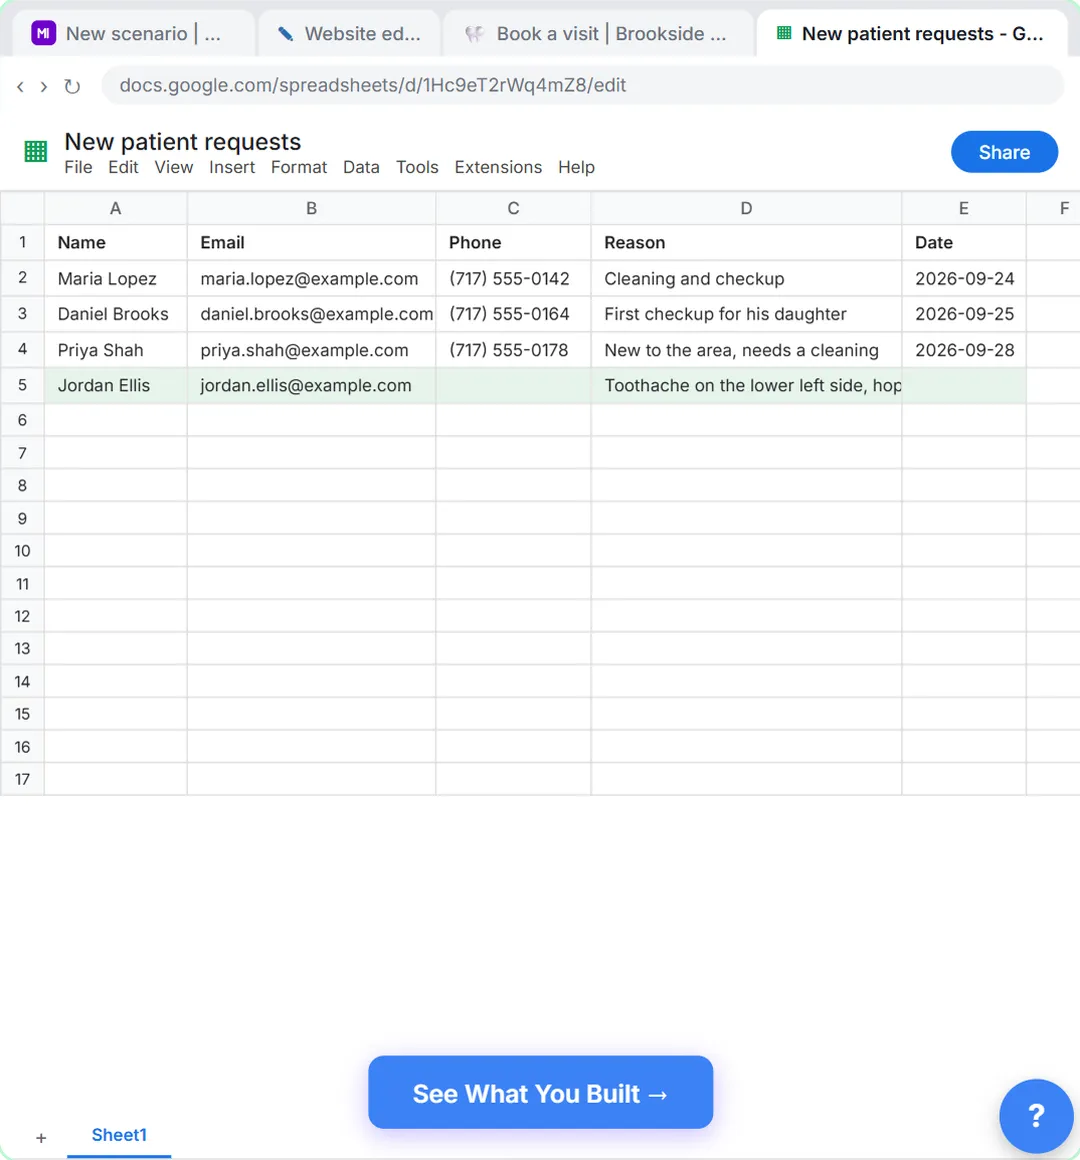Click the Email header cell

[311, 243]
